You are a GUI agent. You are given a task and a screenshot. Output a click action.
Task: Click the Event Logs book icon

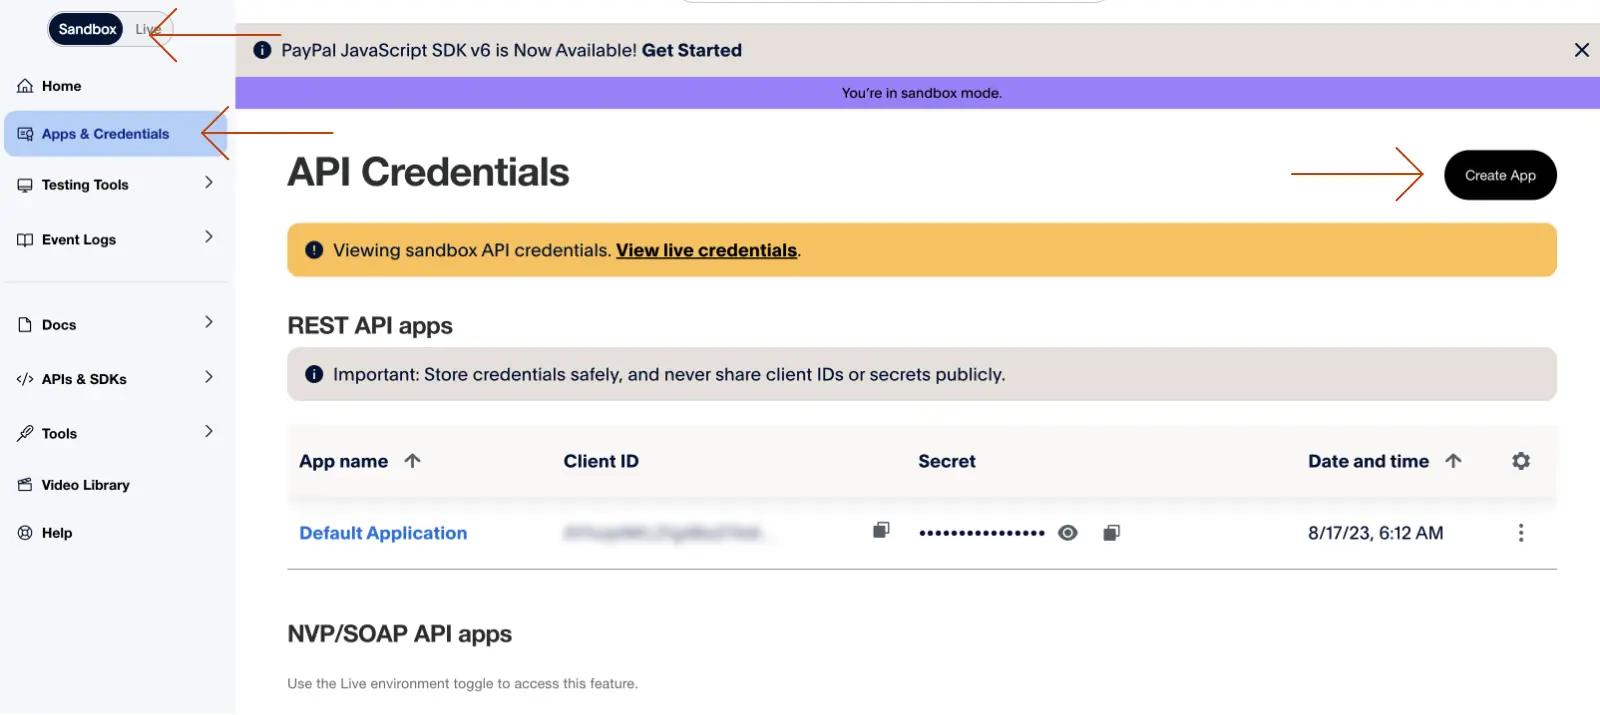25,240
